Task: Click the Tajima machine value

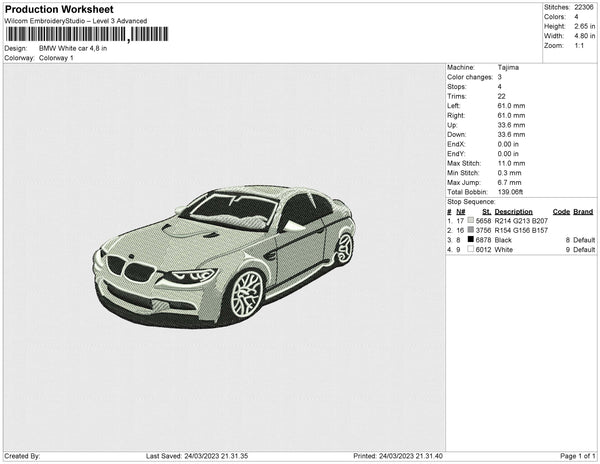Action: [x=508, y=68]
